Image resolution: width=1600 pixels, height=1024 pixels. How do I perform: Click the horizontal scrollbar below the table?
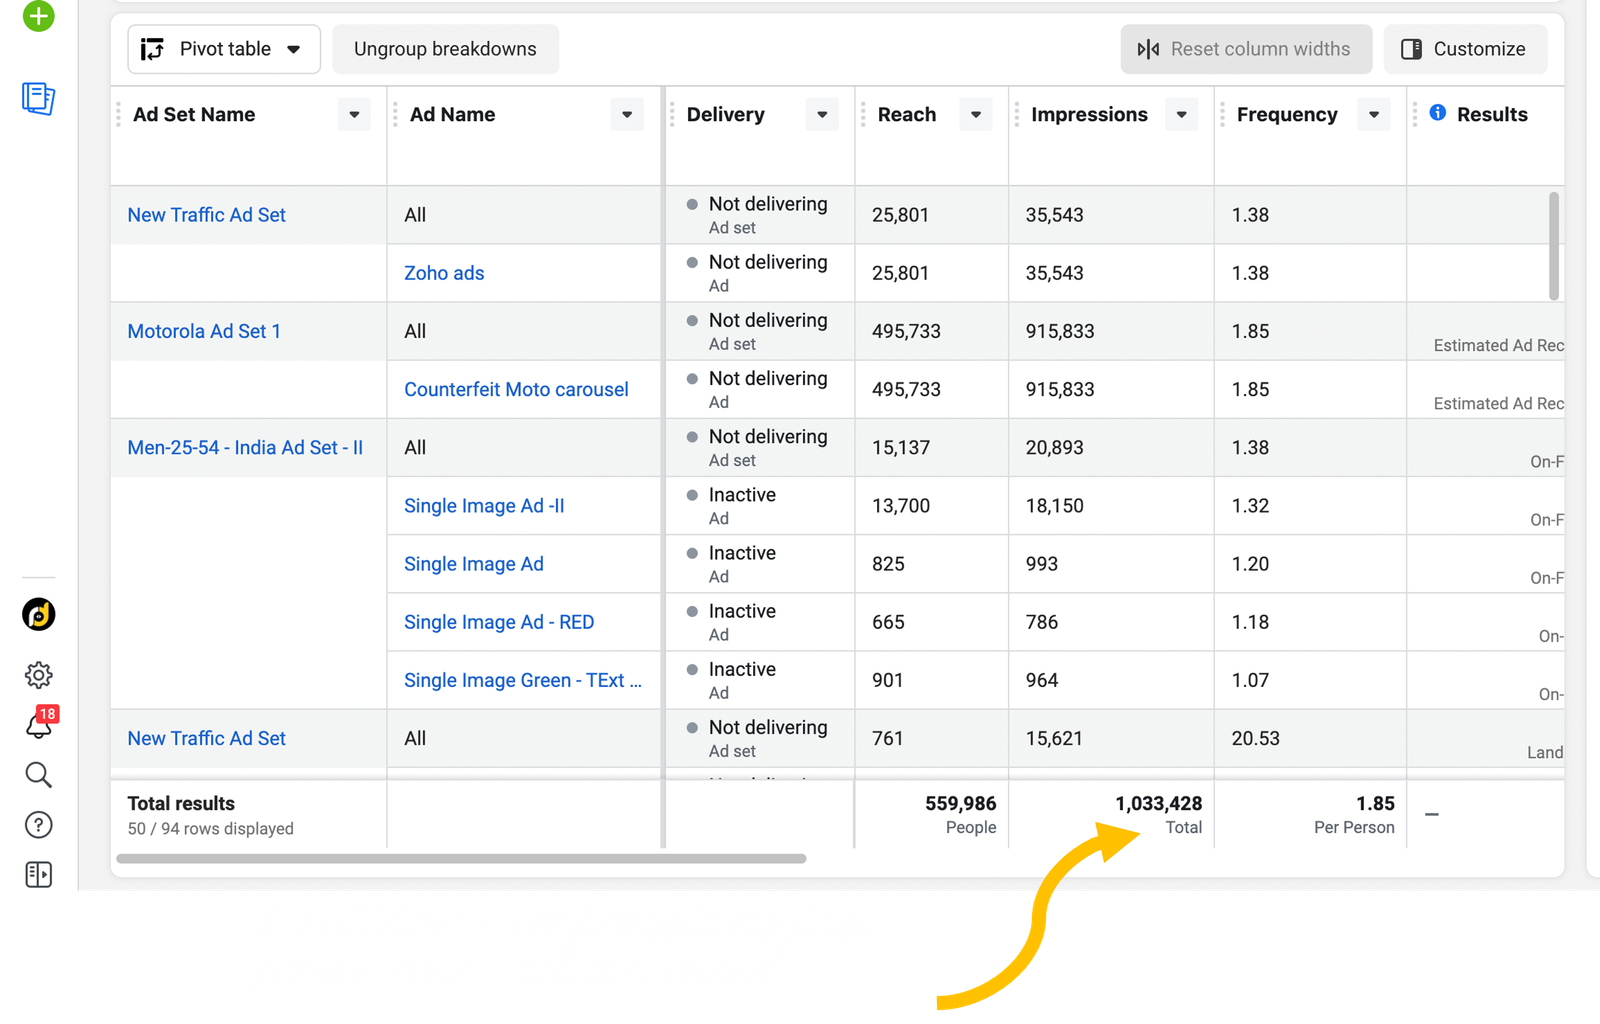461,858
